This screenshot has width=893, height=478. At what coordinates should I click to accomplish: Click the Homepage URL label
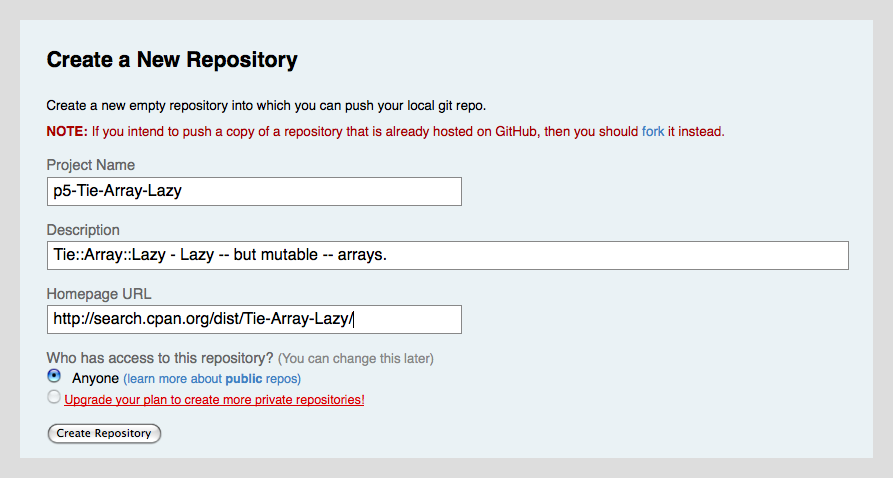coord(99,294)
